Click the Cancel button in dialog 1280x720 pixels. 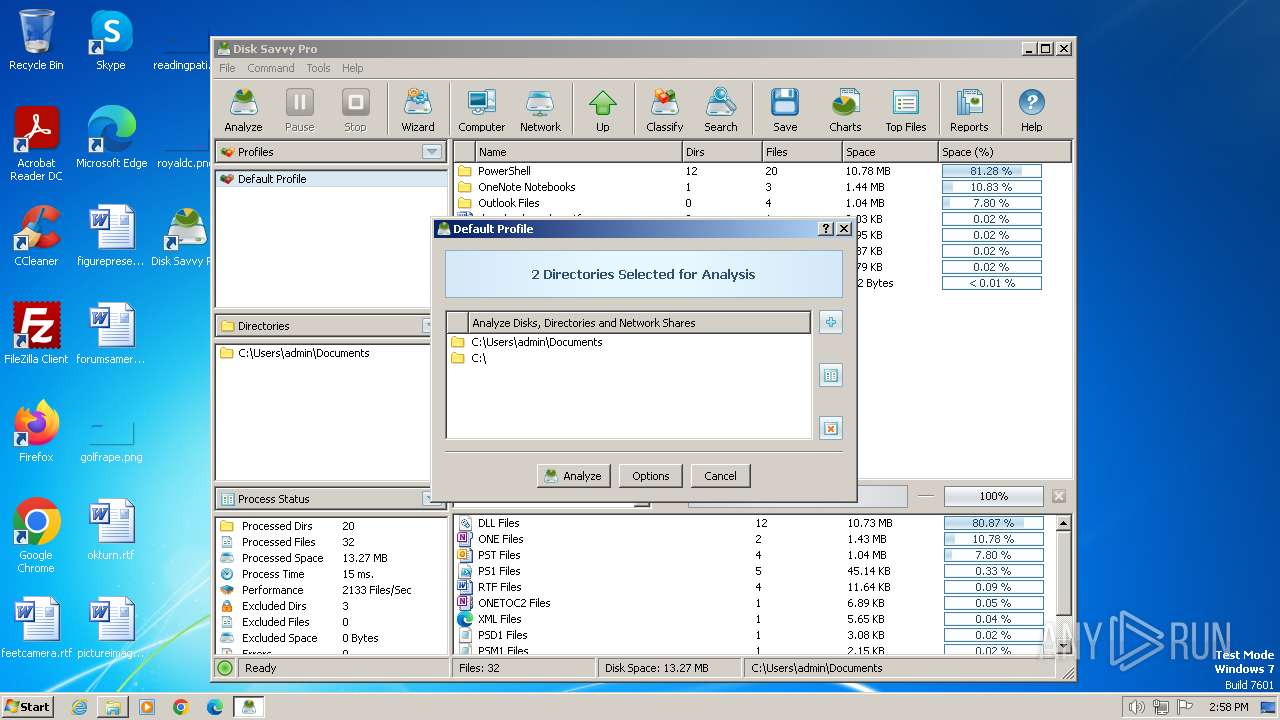(720, 476)
